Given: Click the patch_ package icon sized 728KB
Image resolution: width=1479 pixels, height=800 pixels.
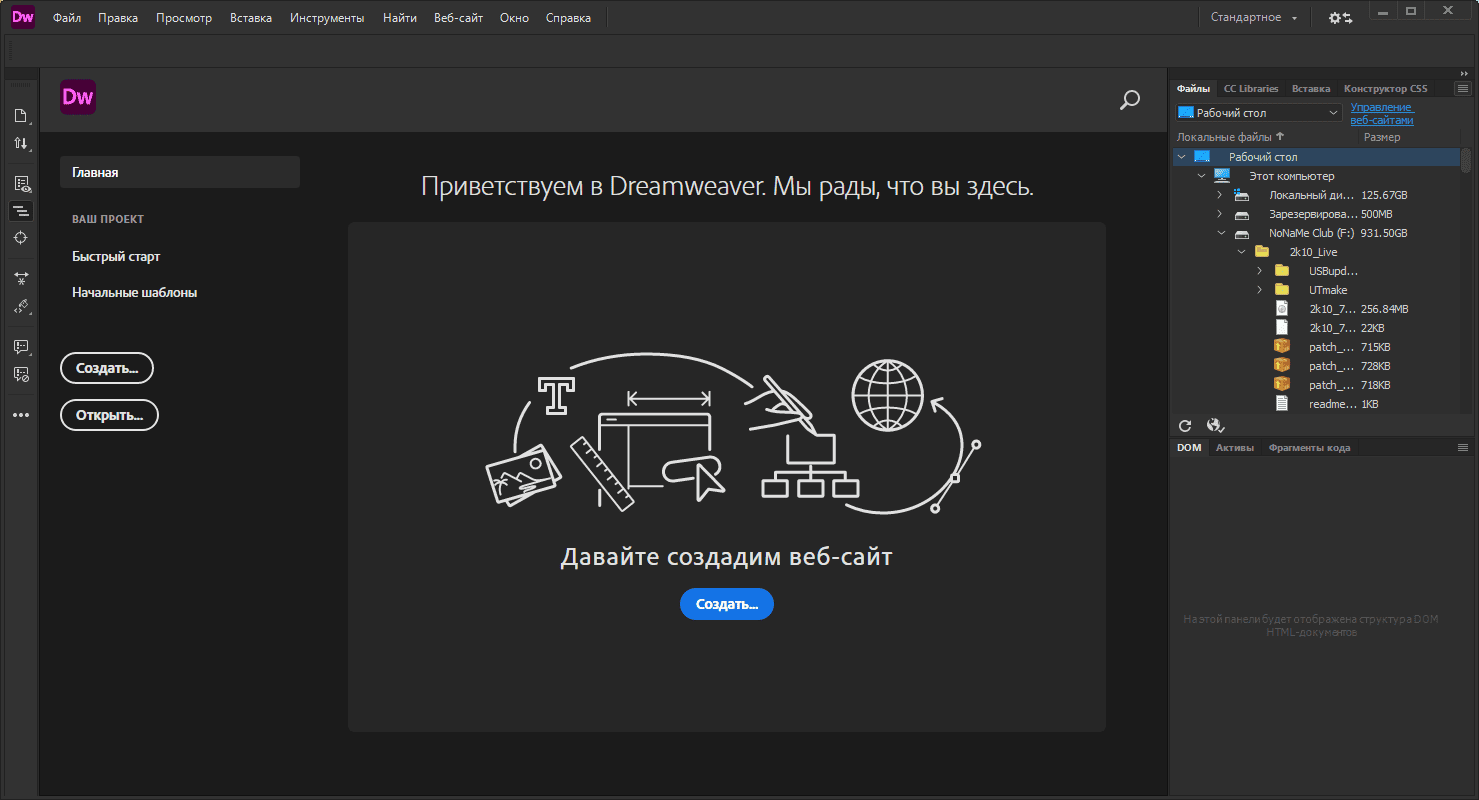Looking at the screenshot, I should pyautogui.click(x=1282, y=365).
